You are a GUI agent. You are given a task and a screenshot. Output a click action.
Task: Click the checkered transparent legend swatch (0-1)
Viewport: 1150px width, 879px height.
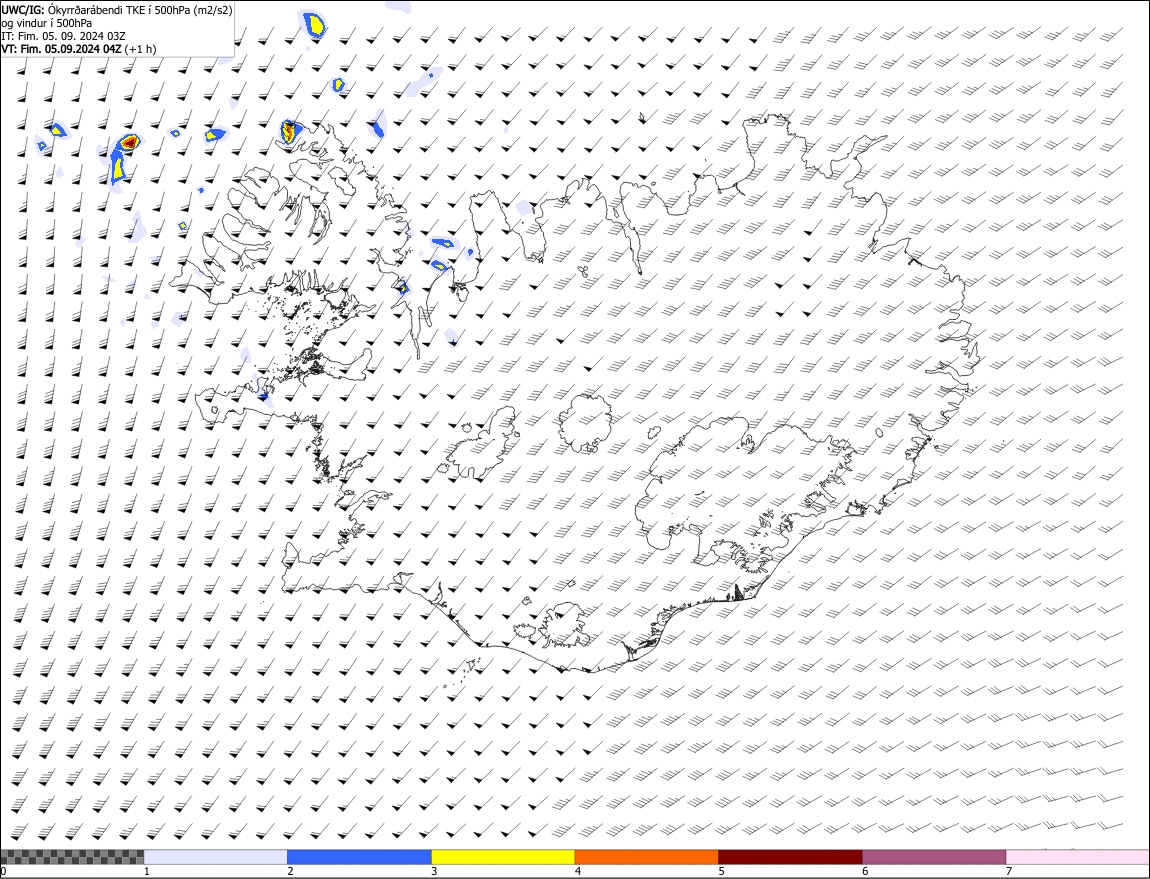pyautogui.click(x=73, y=857)
